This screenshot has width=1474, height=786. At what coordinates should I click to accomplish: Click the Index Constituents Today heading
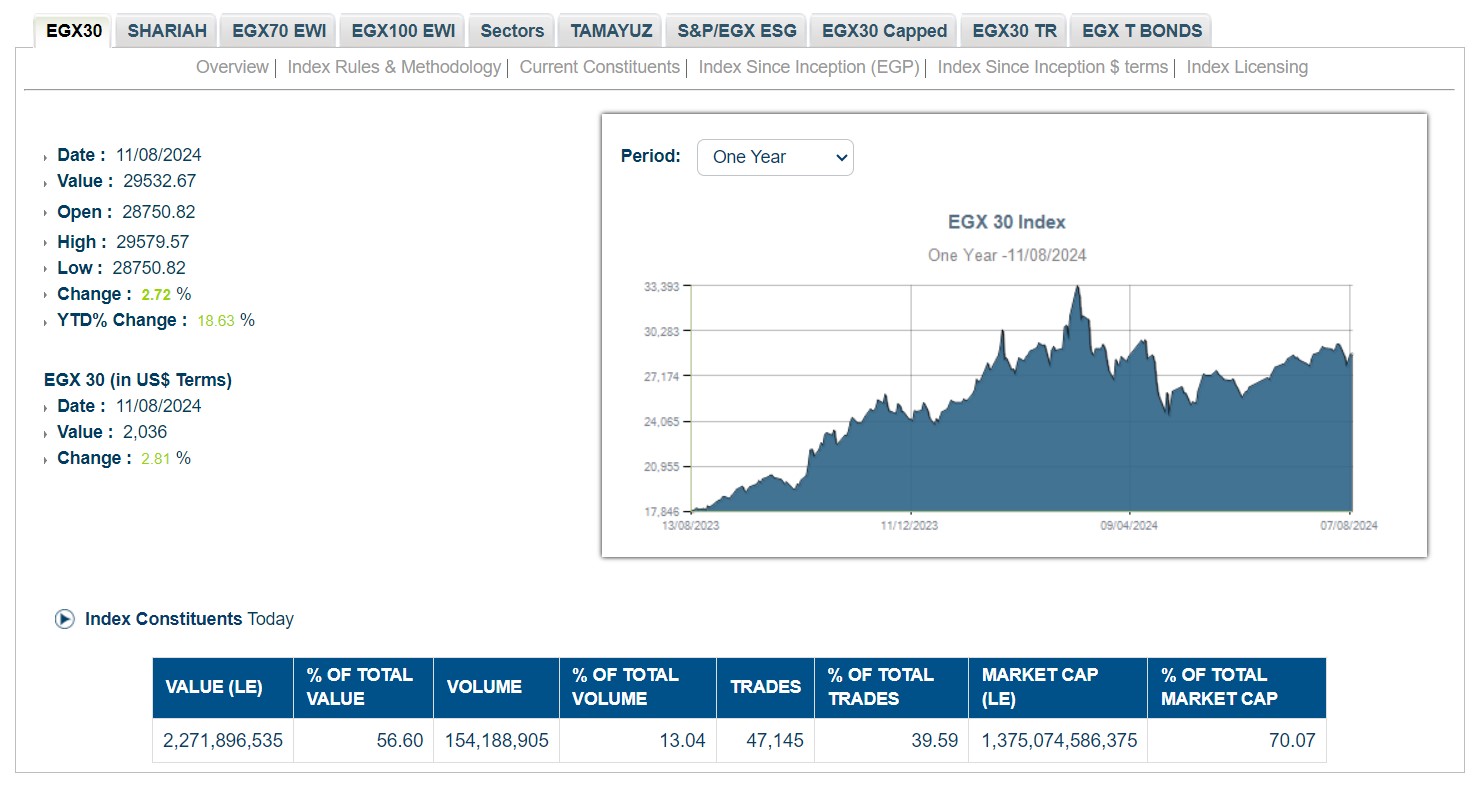point(189,619)
